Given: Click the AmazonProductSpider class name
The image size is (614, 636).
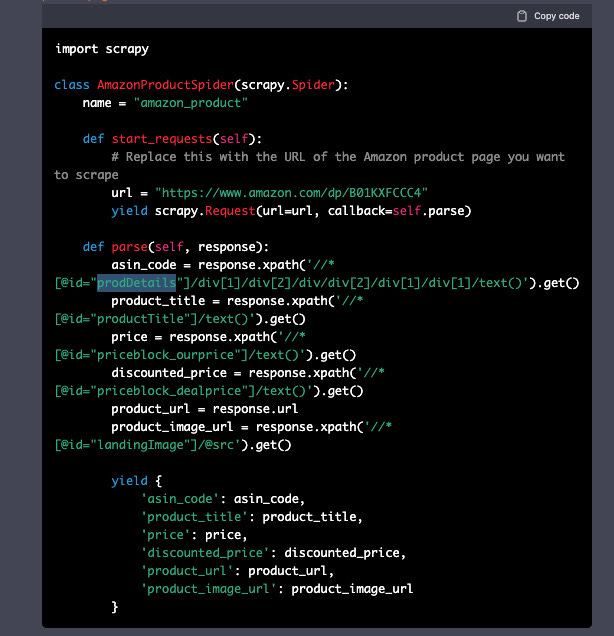Looking at the screenshot, I should point(165,85).
